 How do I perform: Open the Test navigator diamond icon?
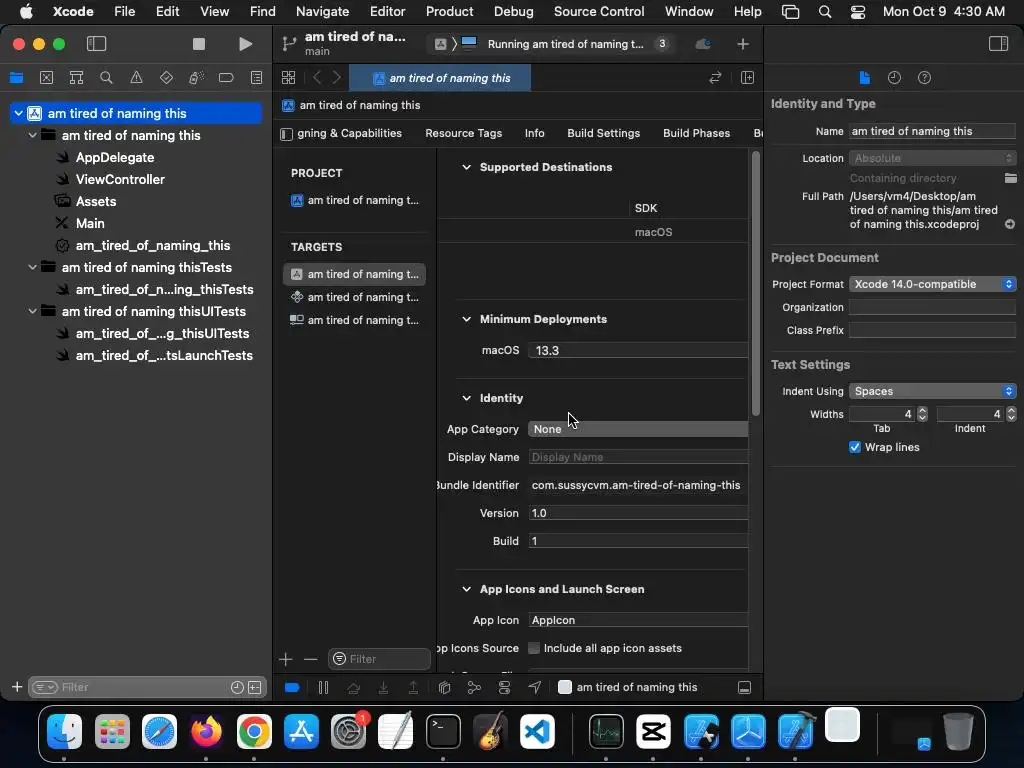(166, 78)
